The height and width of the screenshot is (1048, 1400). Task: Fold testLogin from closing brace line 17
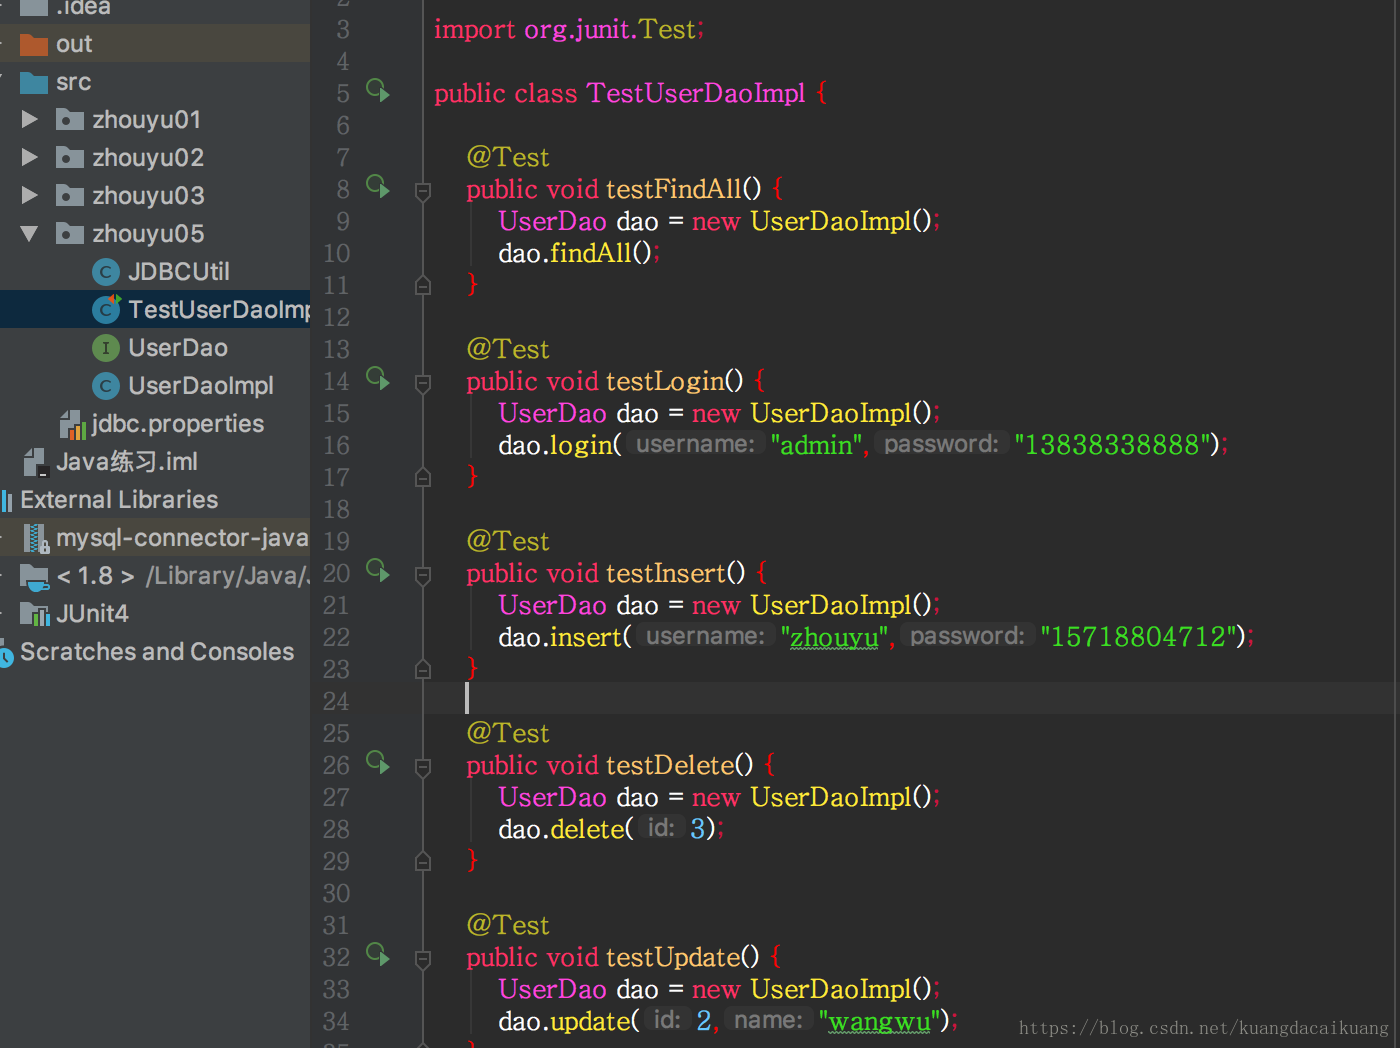[423, 477]
